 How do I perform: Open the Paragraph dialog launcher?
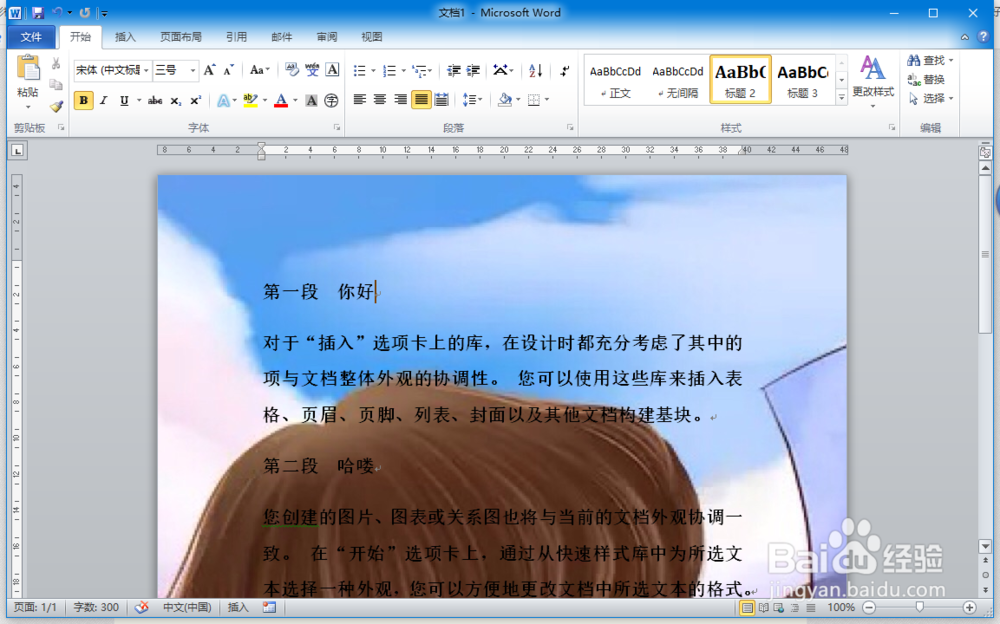point(570,128)
